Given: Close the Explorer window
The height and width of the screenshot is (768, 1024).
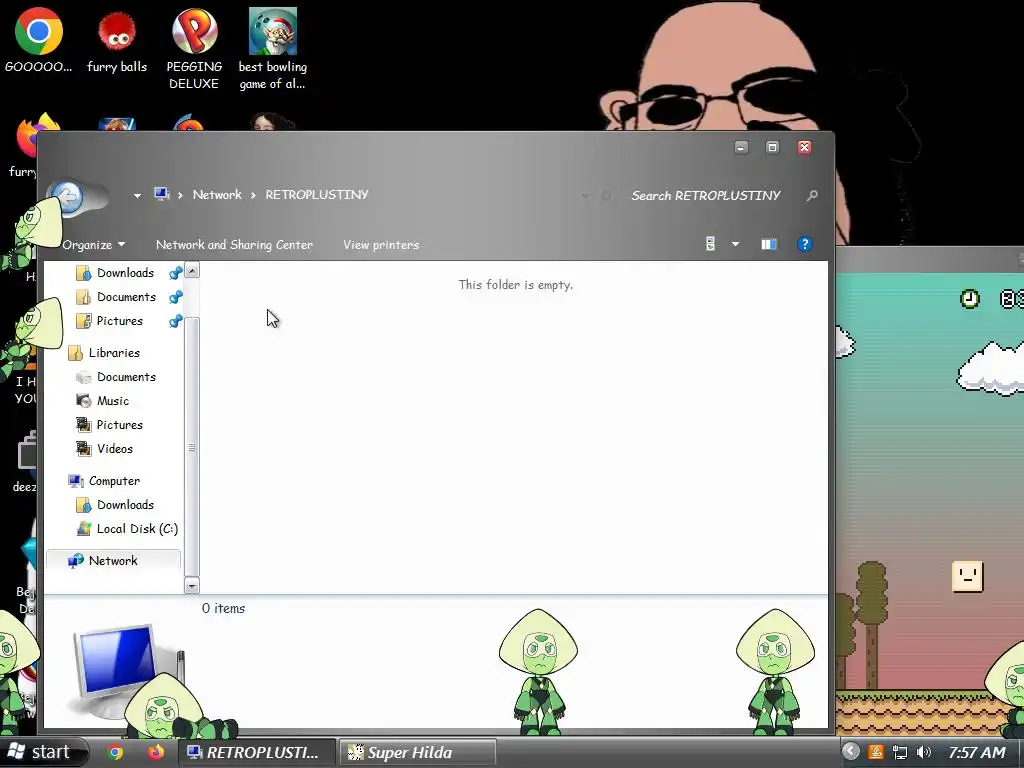Looking at the screenshot, I should [805, 148].
